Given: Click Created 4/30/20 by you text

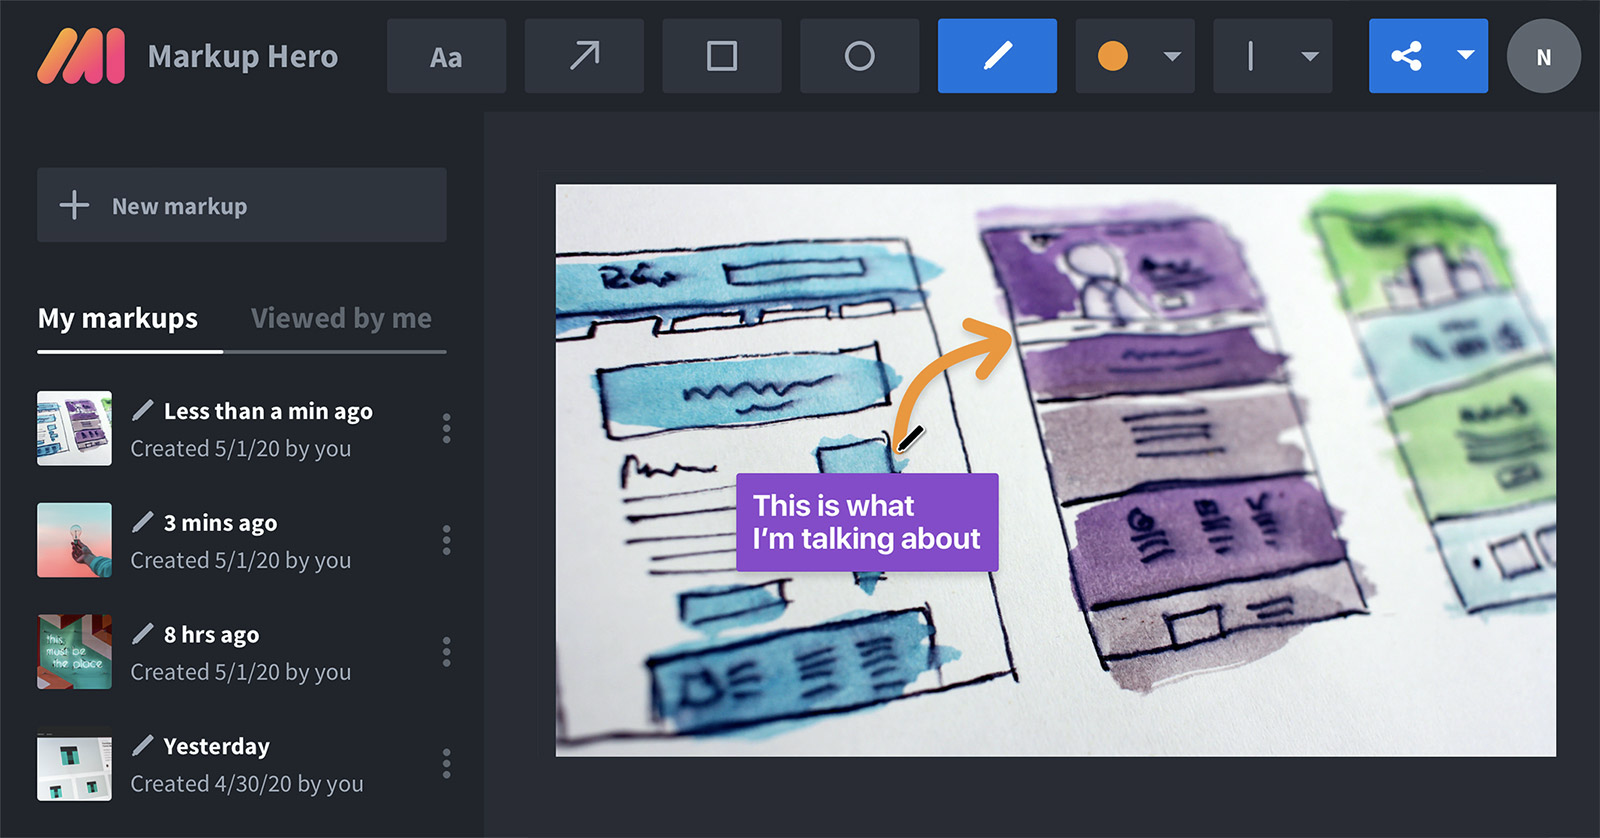Looking at the screenshot, I should pos(247,784).
